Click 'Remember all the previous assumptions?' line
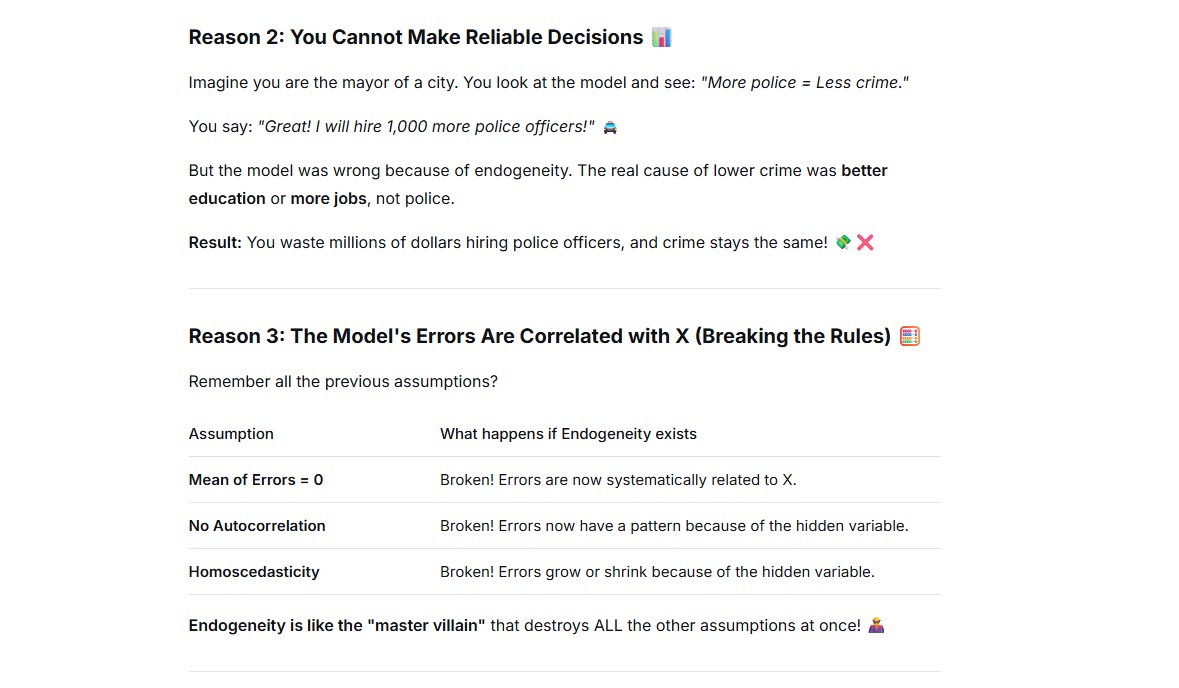 coord(343,381)
